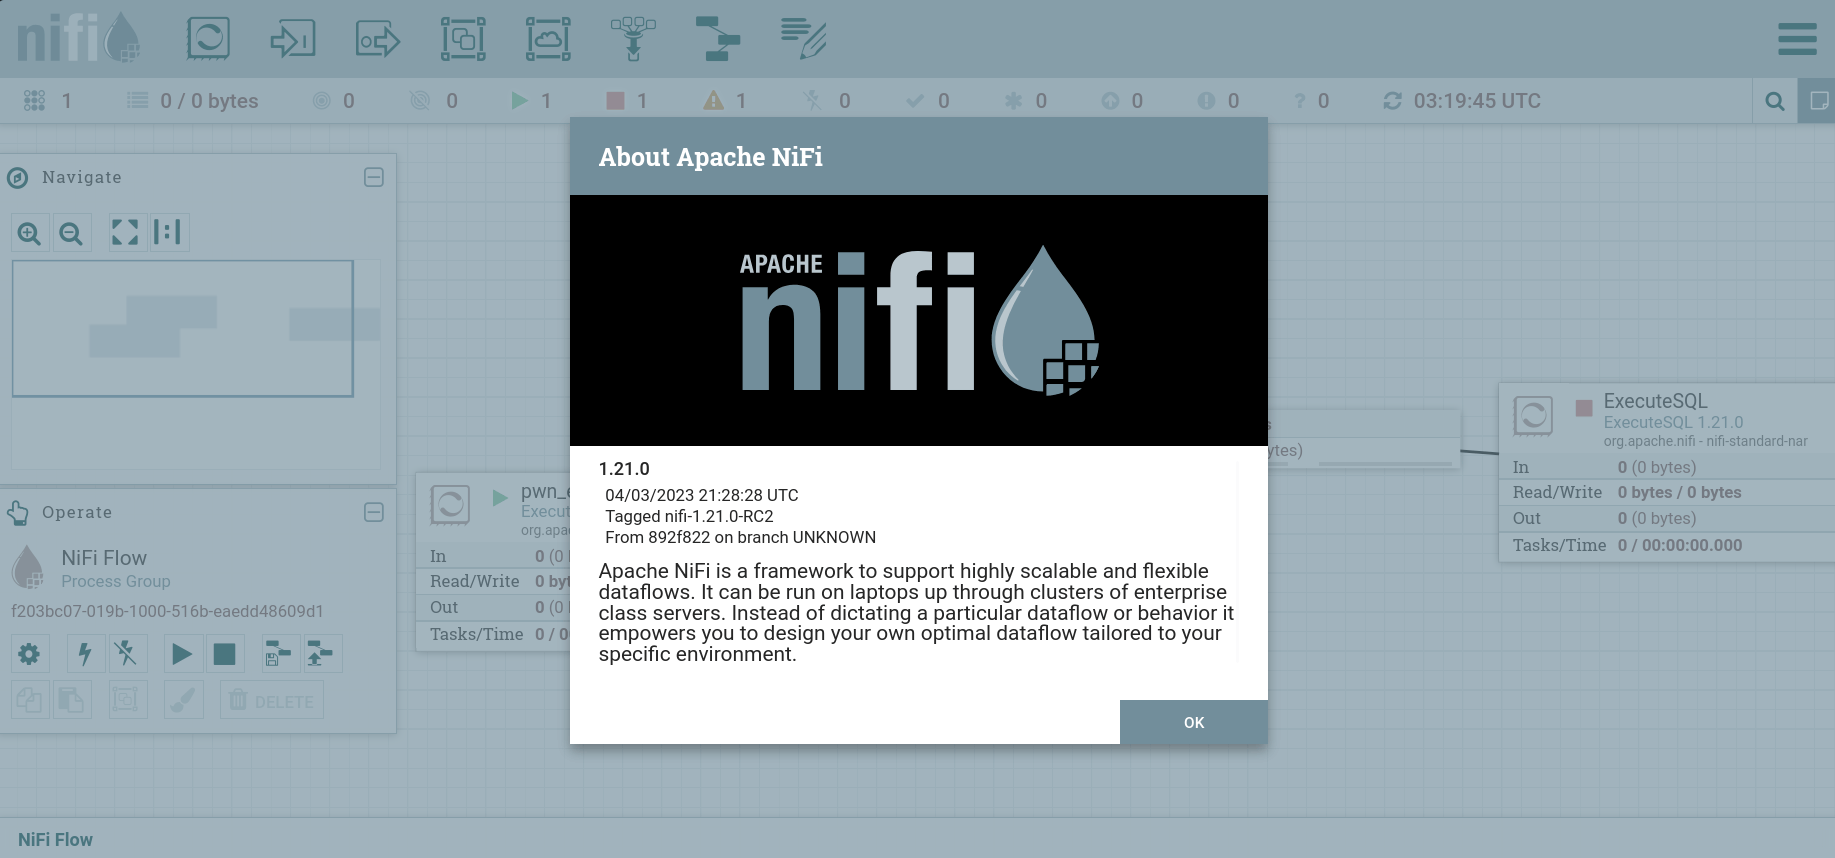Click the running components count icon

pos(519,101)
